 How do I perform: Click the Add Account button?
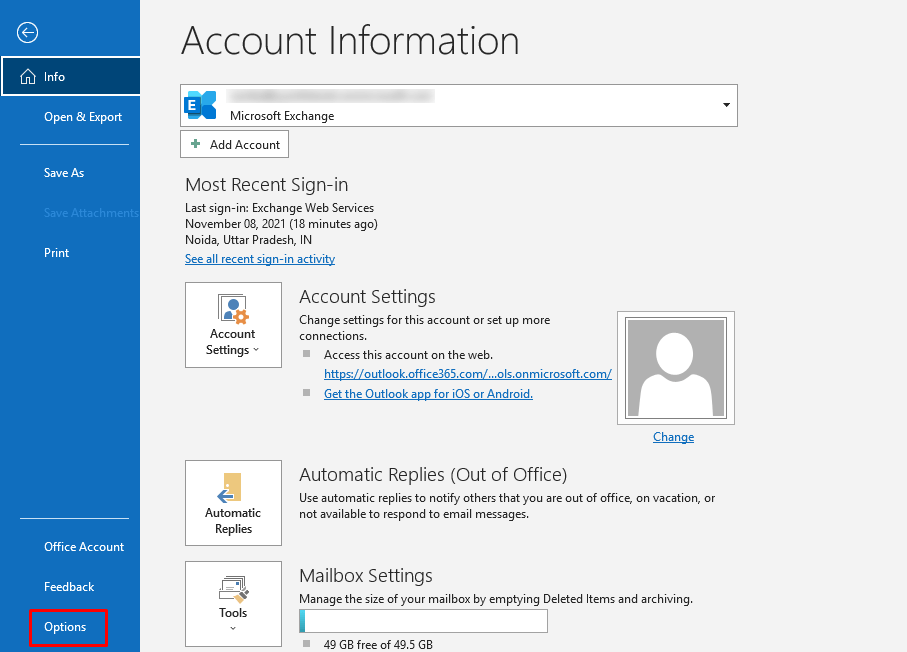(x=234, y=144)
